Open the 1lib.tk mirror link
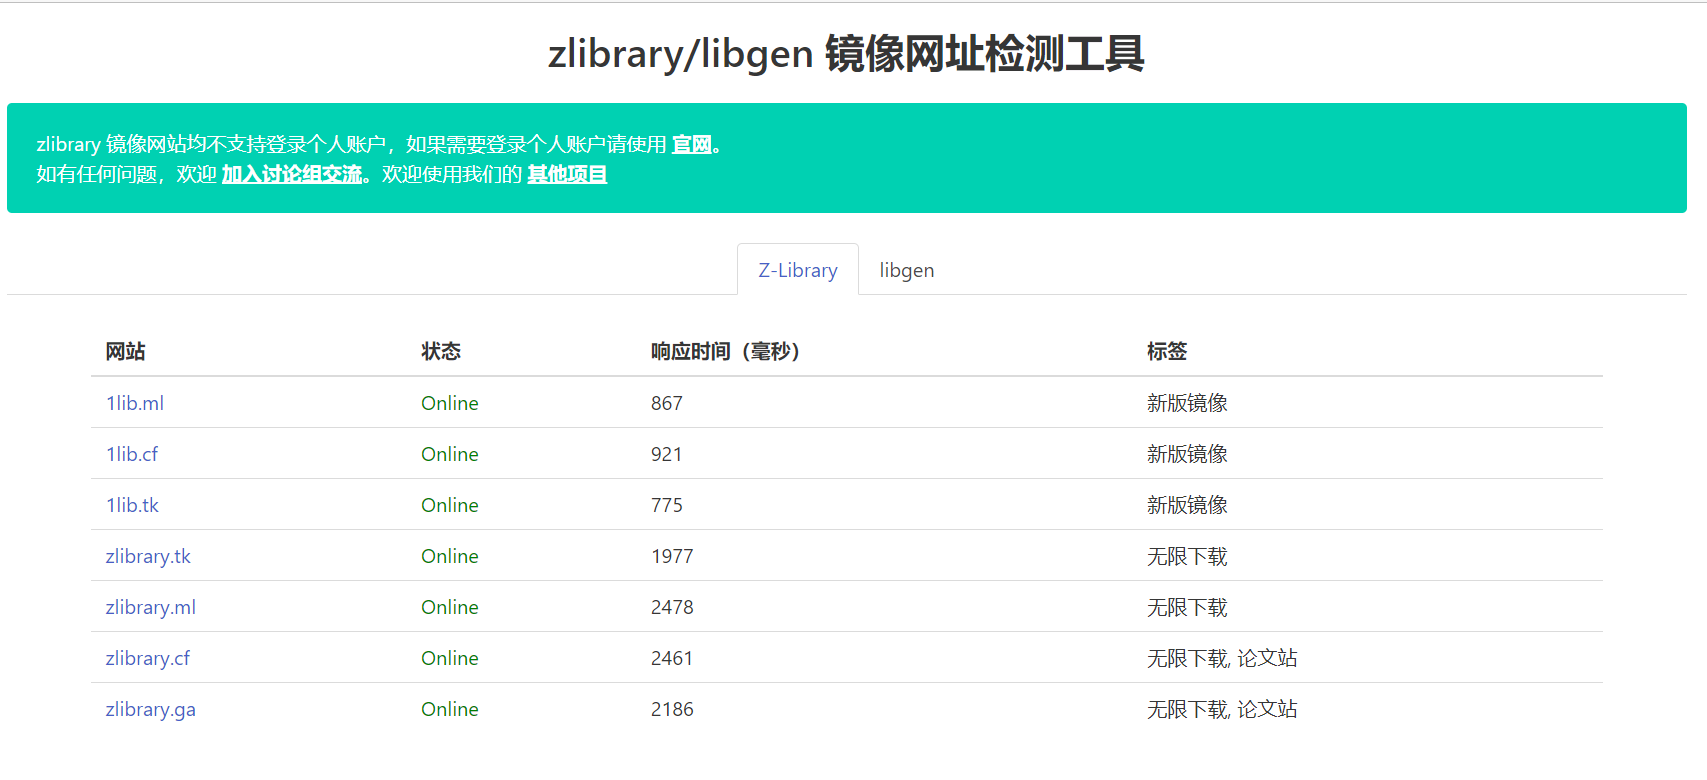 tap(132, 505)
